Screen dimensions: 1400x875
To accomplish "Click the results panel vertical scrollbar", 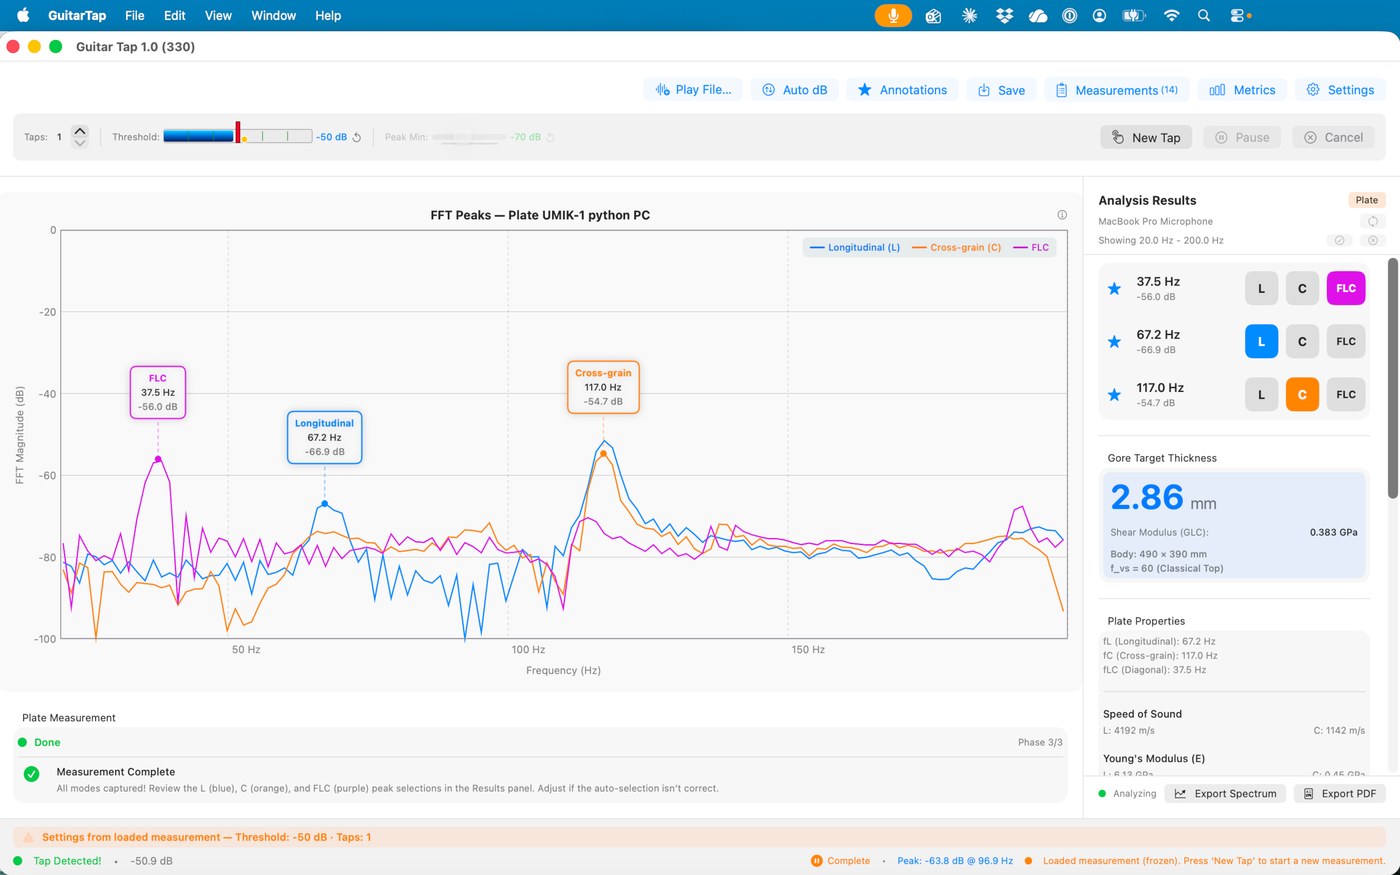I will pos(1393,378).
